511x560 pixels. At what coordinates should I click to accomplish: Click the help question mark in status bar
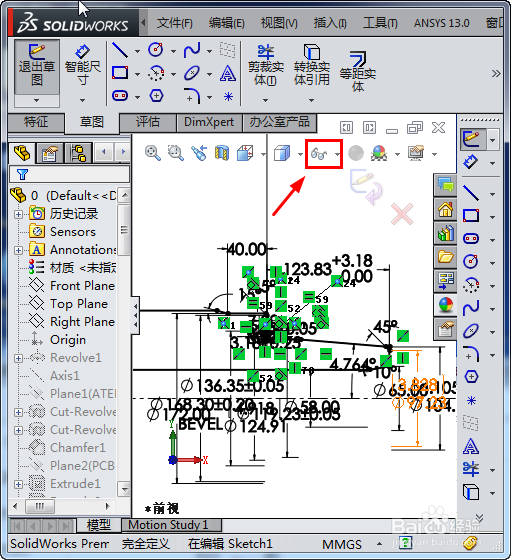click(x=406, y=543)
